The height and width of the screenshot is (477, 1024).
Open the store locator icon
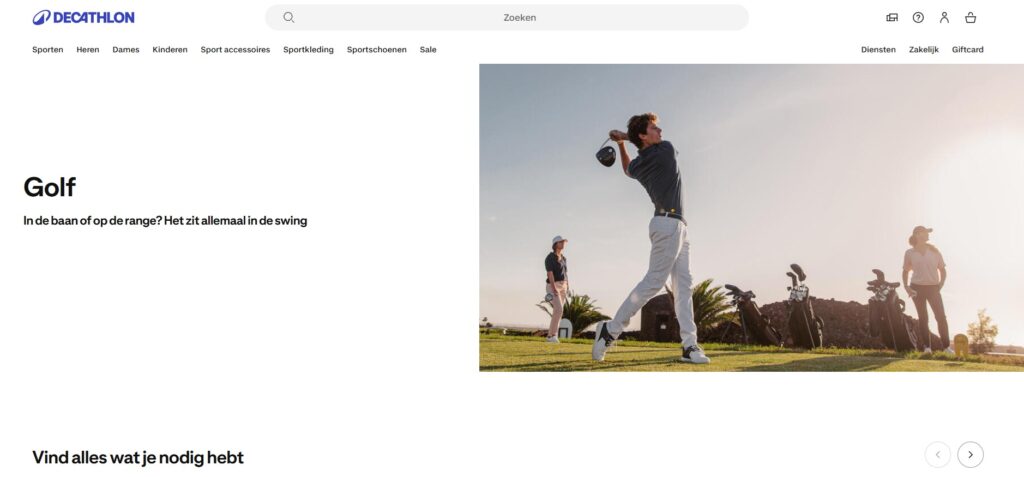pyautogui.click(x=892, y=17)
